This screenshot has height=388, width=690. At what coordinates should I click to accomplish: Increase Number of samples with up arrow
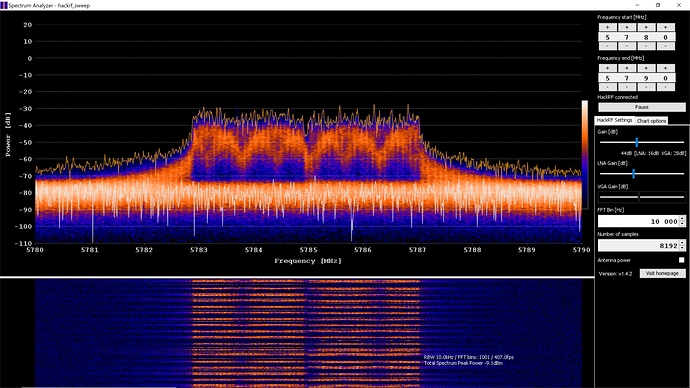[682, 243]
